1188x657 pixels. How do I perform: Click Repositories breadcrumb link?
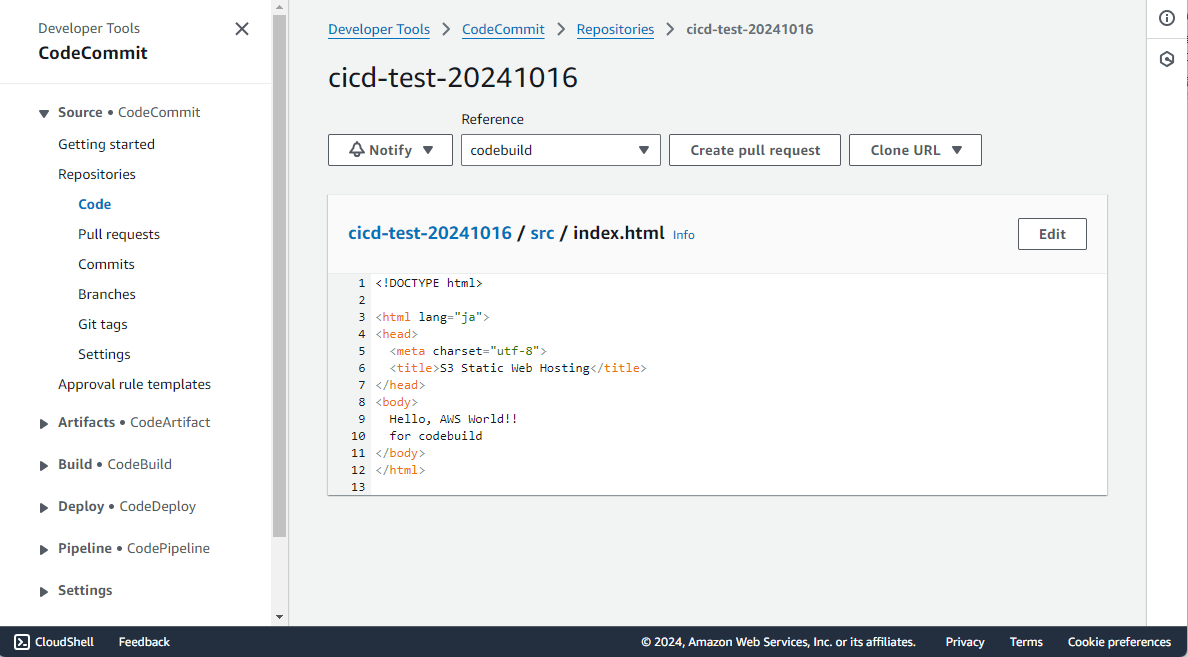pyautogui.click(x=615, y=30)
